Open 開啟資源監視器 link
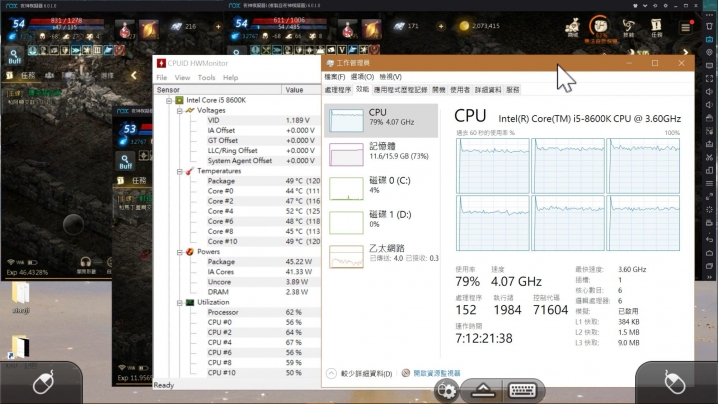Image resolution: width=720 pixels, height=404 pixels. click(x=437, y=373)
